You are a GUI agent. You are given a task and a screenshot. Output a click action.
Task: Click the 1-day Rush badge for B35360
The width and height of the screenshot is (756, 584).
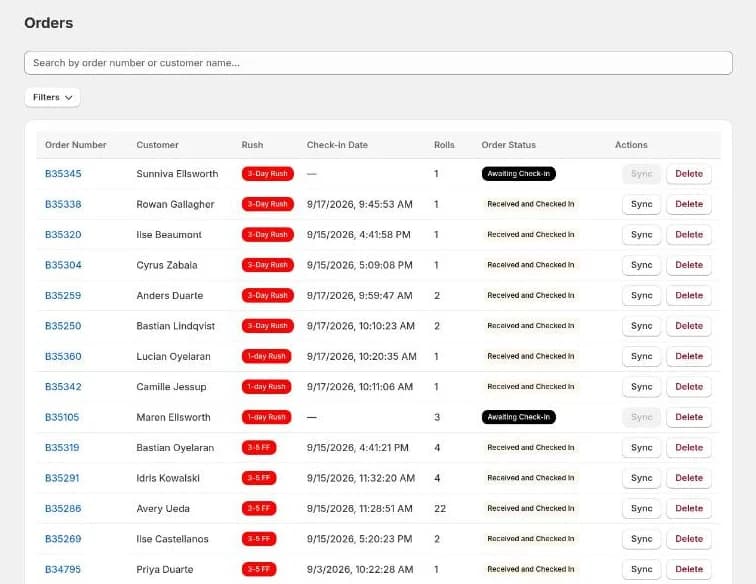[x=267, y=356]
